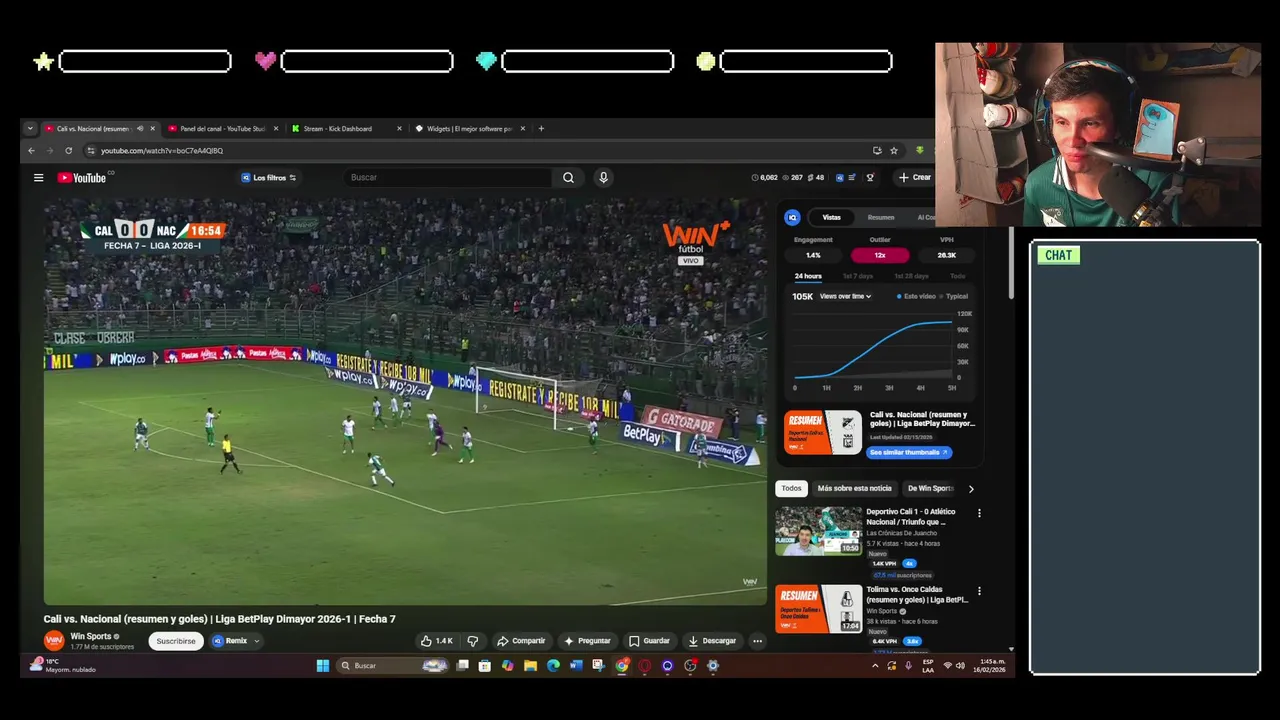Mute the Cali vs. Nacional tab audio
This screenshot has width=1280, height=720.
[x=140, y=129]
